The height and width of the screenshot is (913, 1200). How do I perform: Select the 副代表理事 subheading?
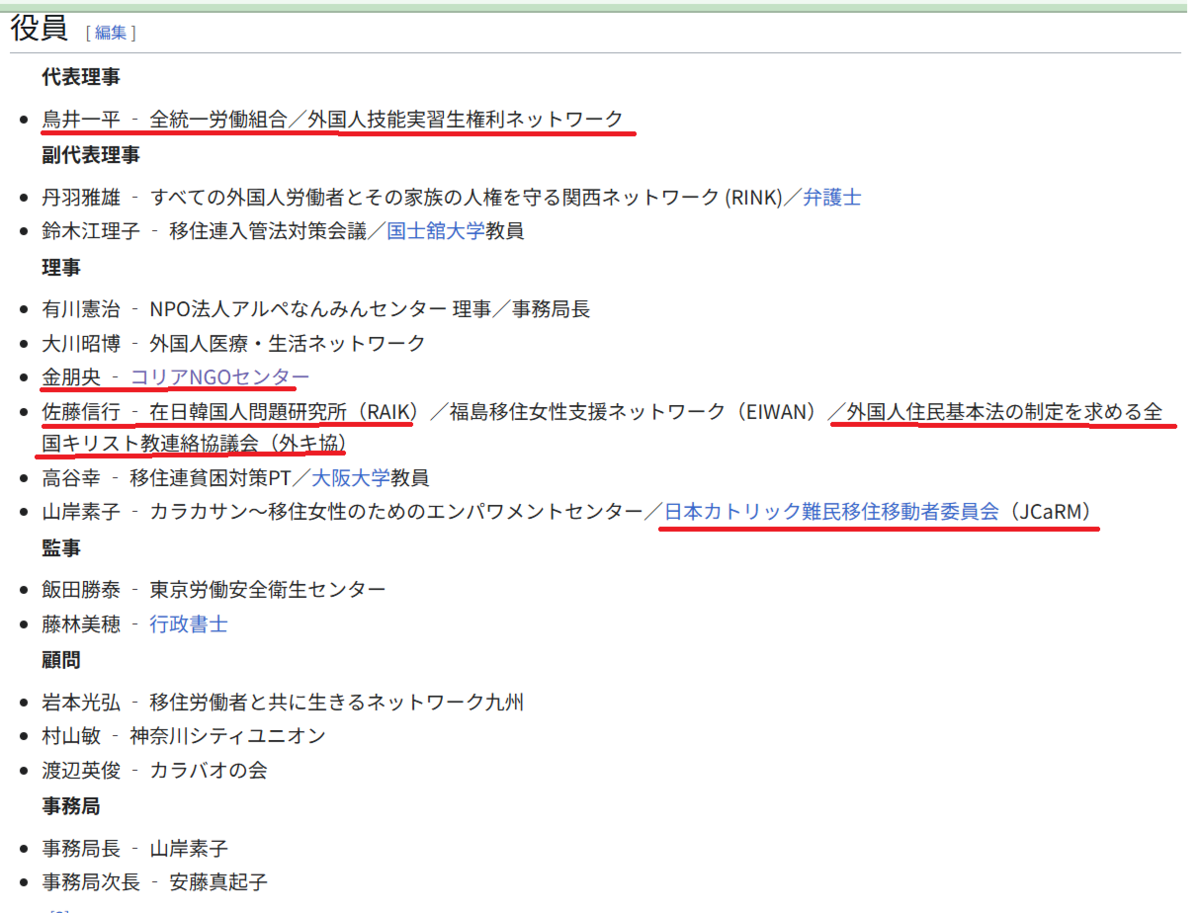coord(91,155)
